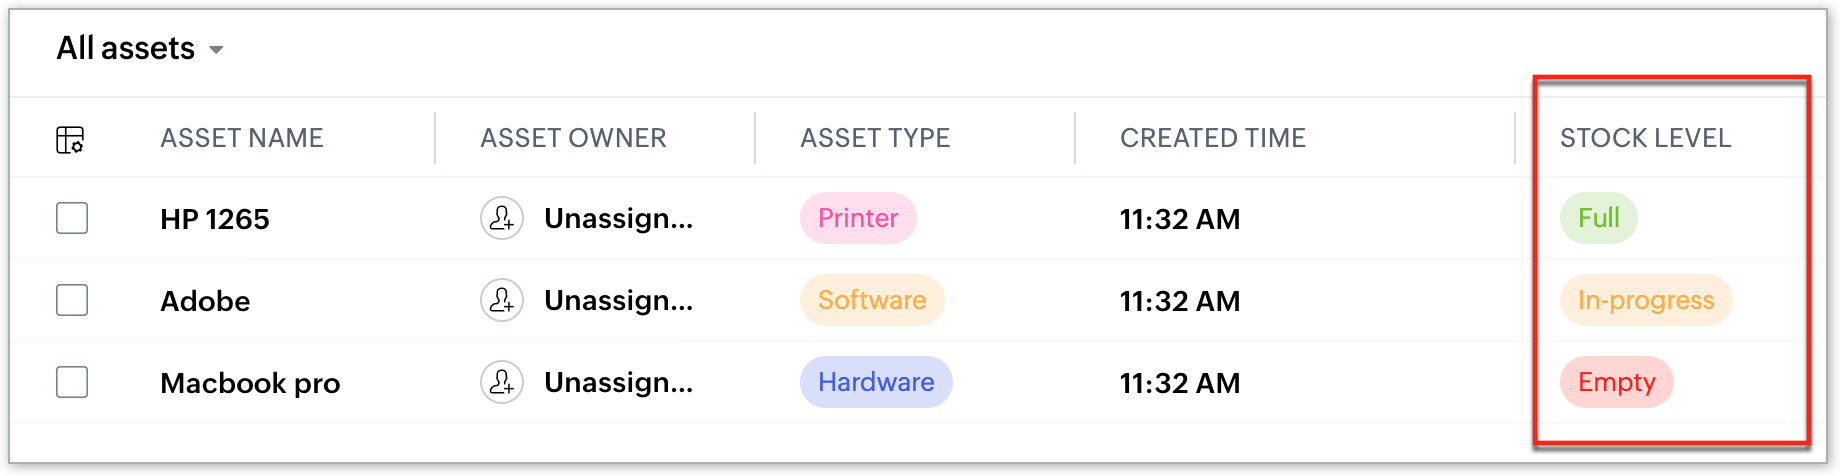Open the Macbook pro asset record
Image resolution: width=1840 pixels, height=476 pixels.
point(250,383)
